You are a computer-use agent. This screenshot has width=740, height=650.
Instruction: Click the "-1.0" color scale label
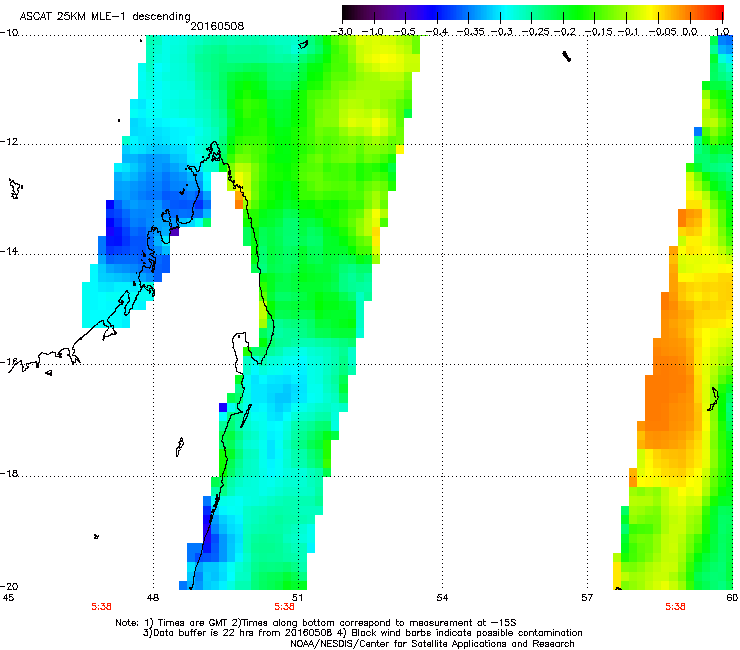click(x=373, y=32)
